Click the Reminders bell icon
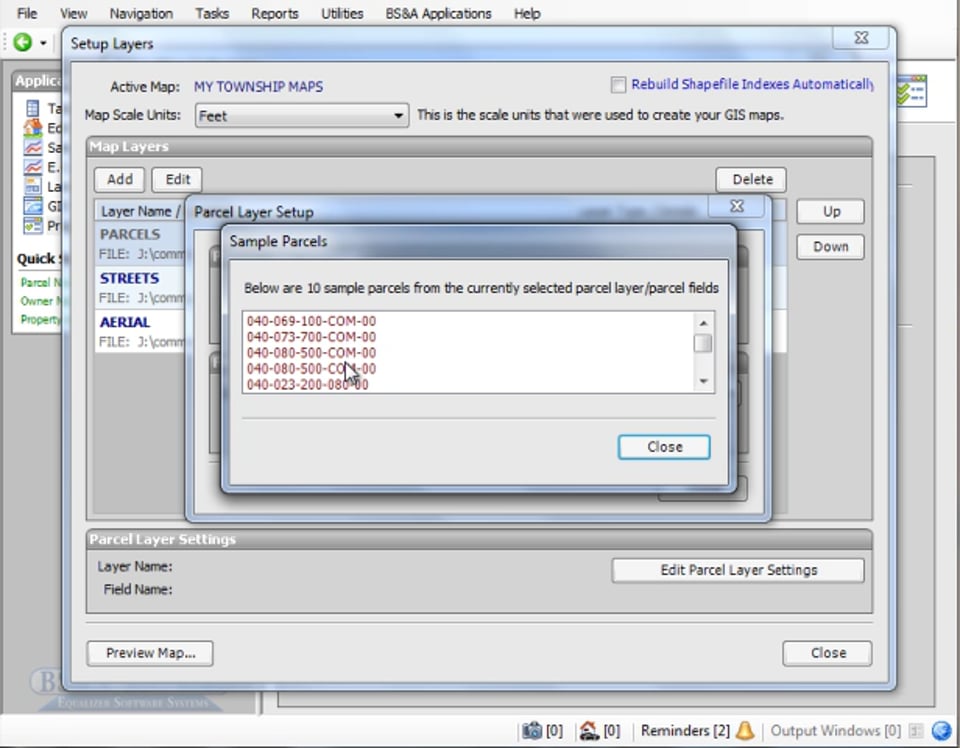Viewport: 960px width, 748px height. click(745, 730)
